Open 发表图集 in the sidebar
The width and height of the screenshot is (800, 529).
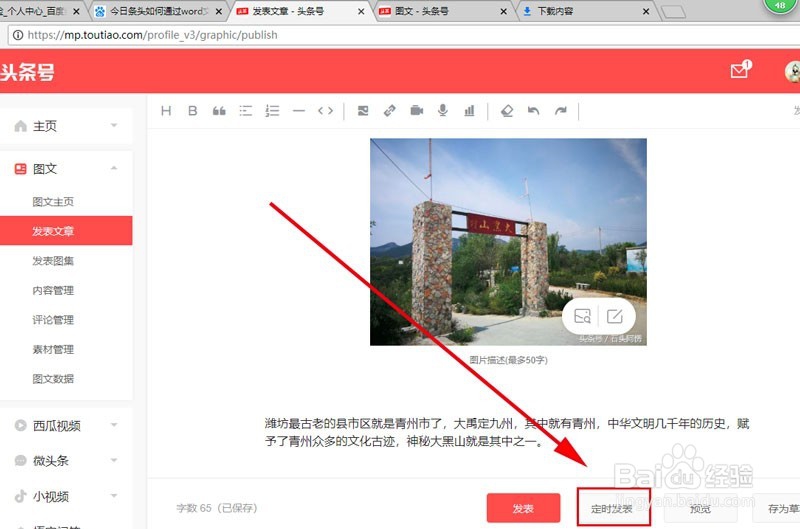click(x=53, y=261)
